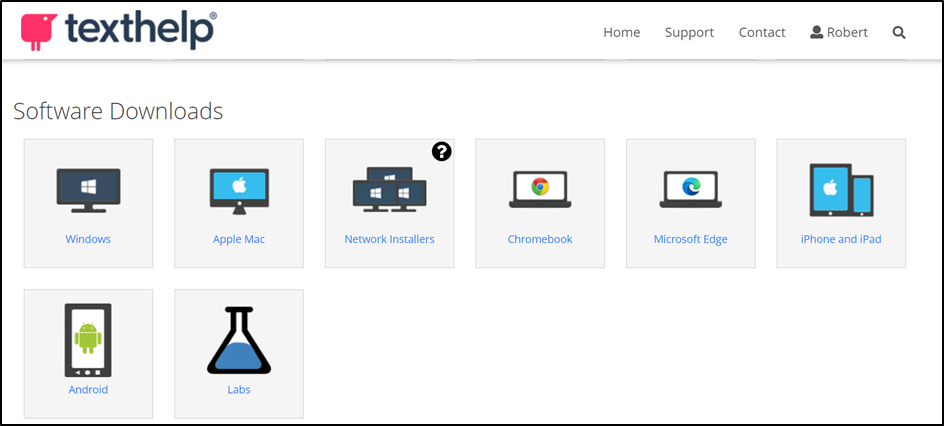Open the Apple Mac download link
The width and height of the screenshot is (944, 426).
tap(239, 239)
